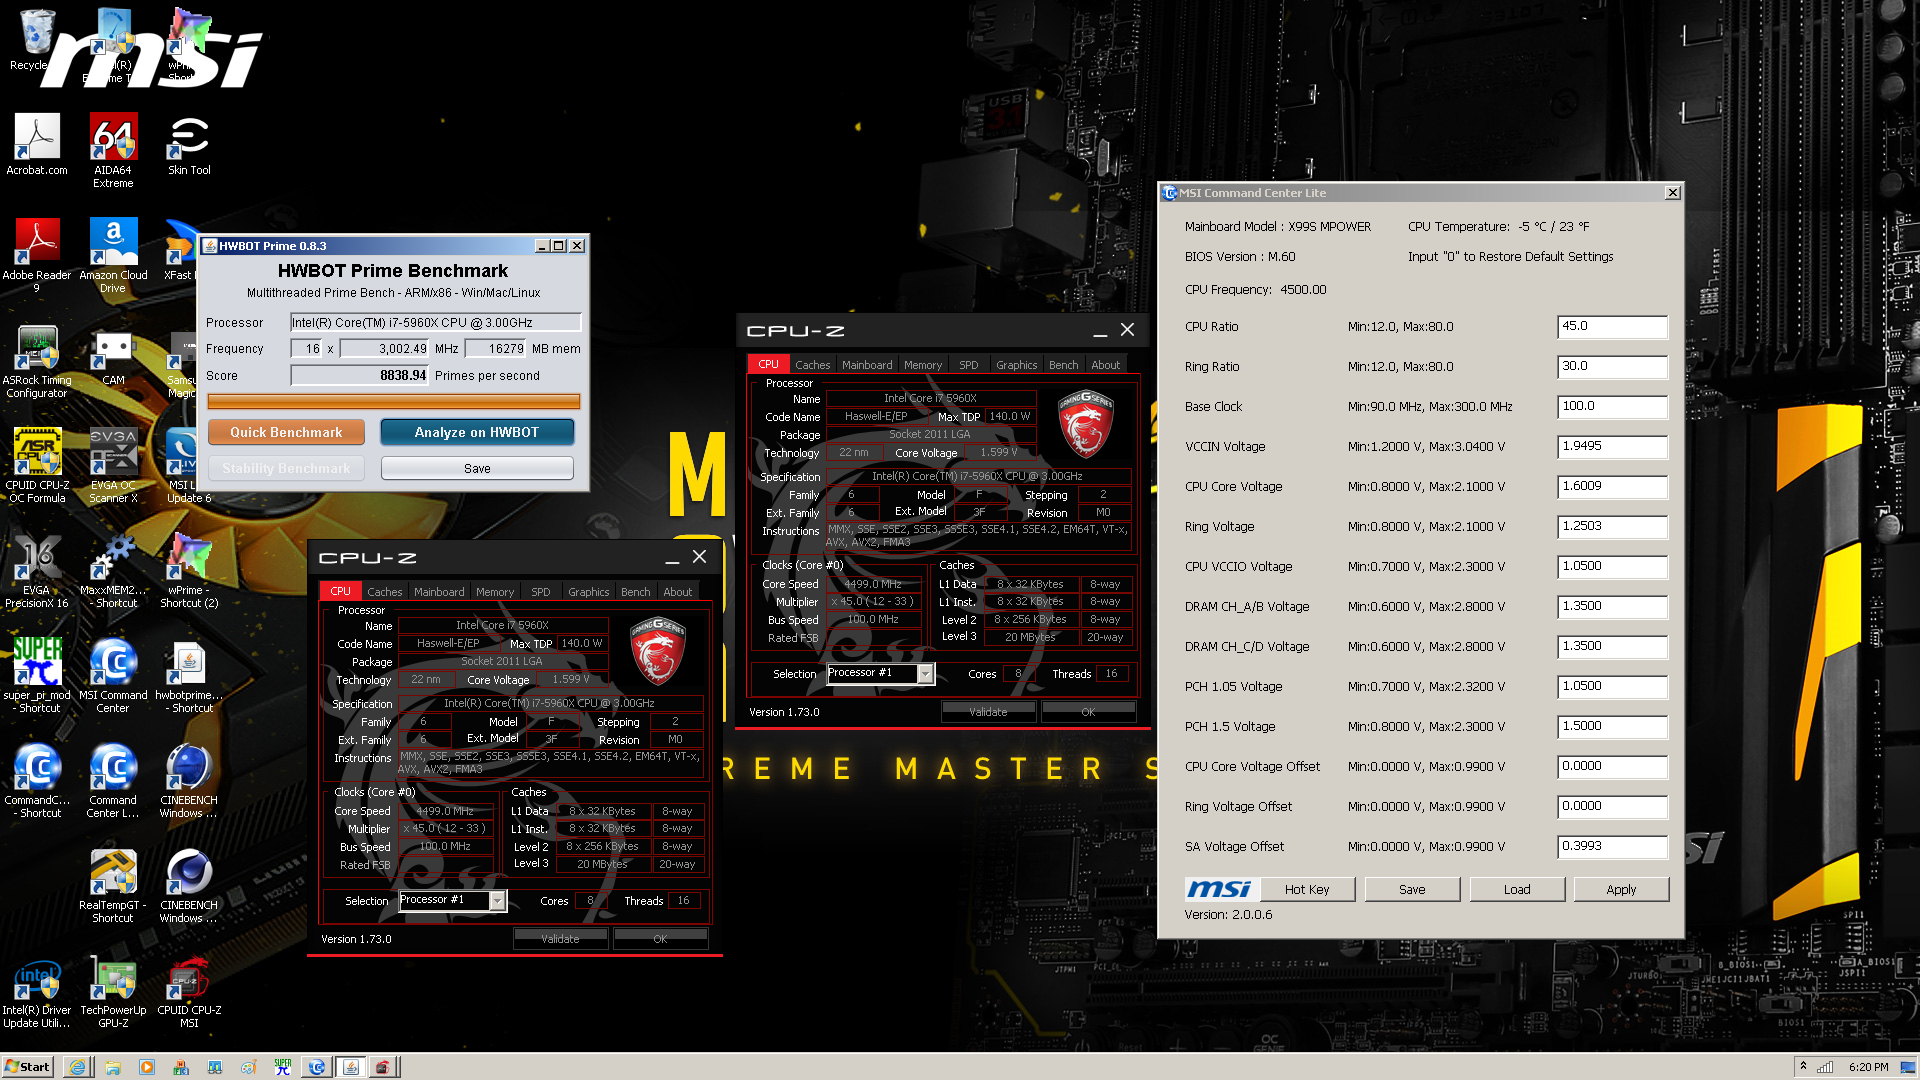Open Command Center L... desktop icon

(113, 780)
